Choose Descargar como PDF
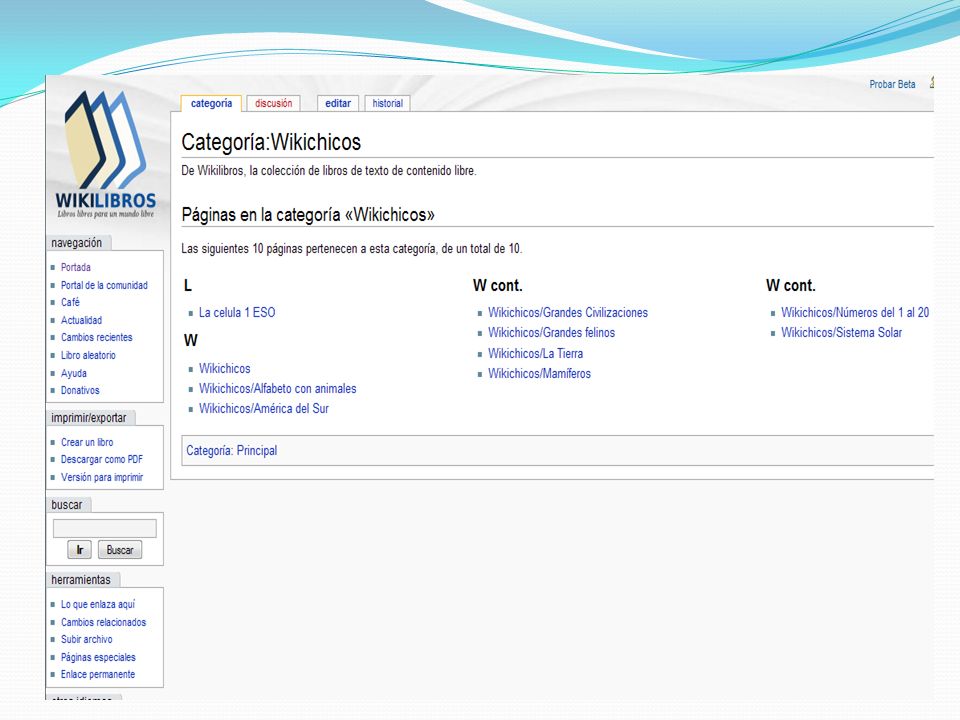The width and height of the screenshot is (960, 720). click(102, 459)
